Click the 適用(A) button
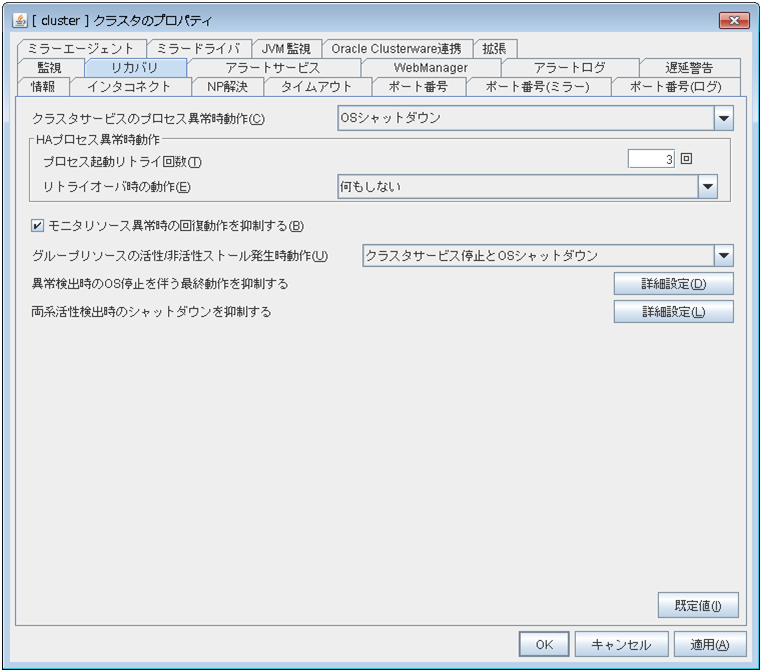Screen dimensions: 762x672 [x=710, y=645]
